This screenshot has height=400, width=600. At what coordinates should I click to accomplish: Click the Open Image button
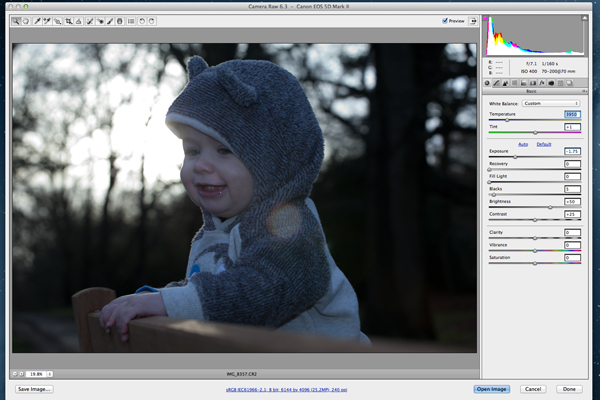pyautogui.click(x=492, y=389)
